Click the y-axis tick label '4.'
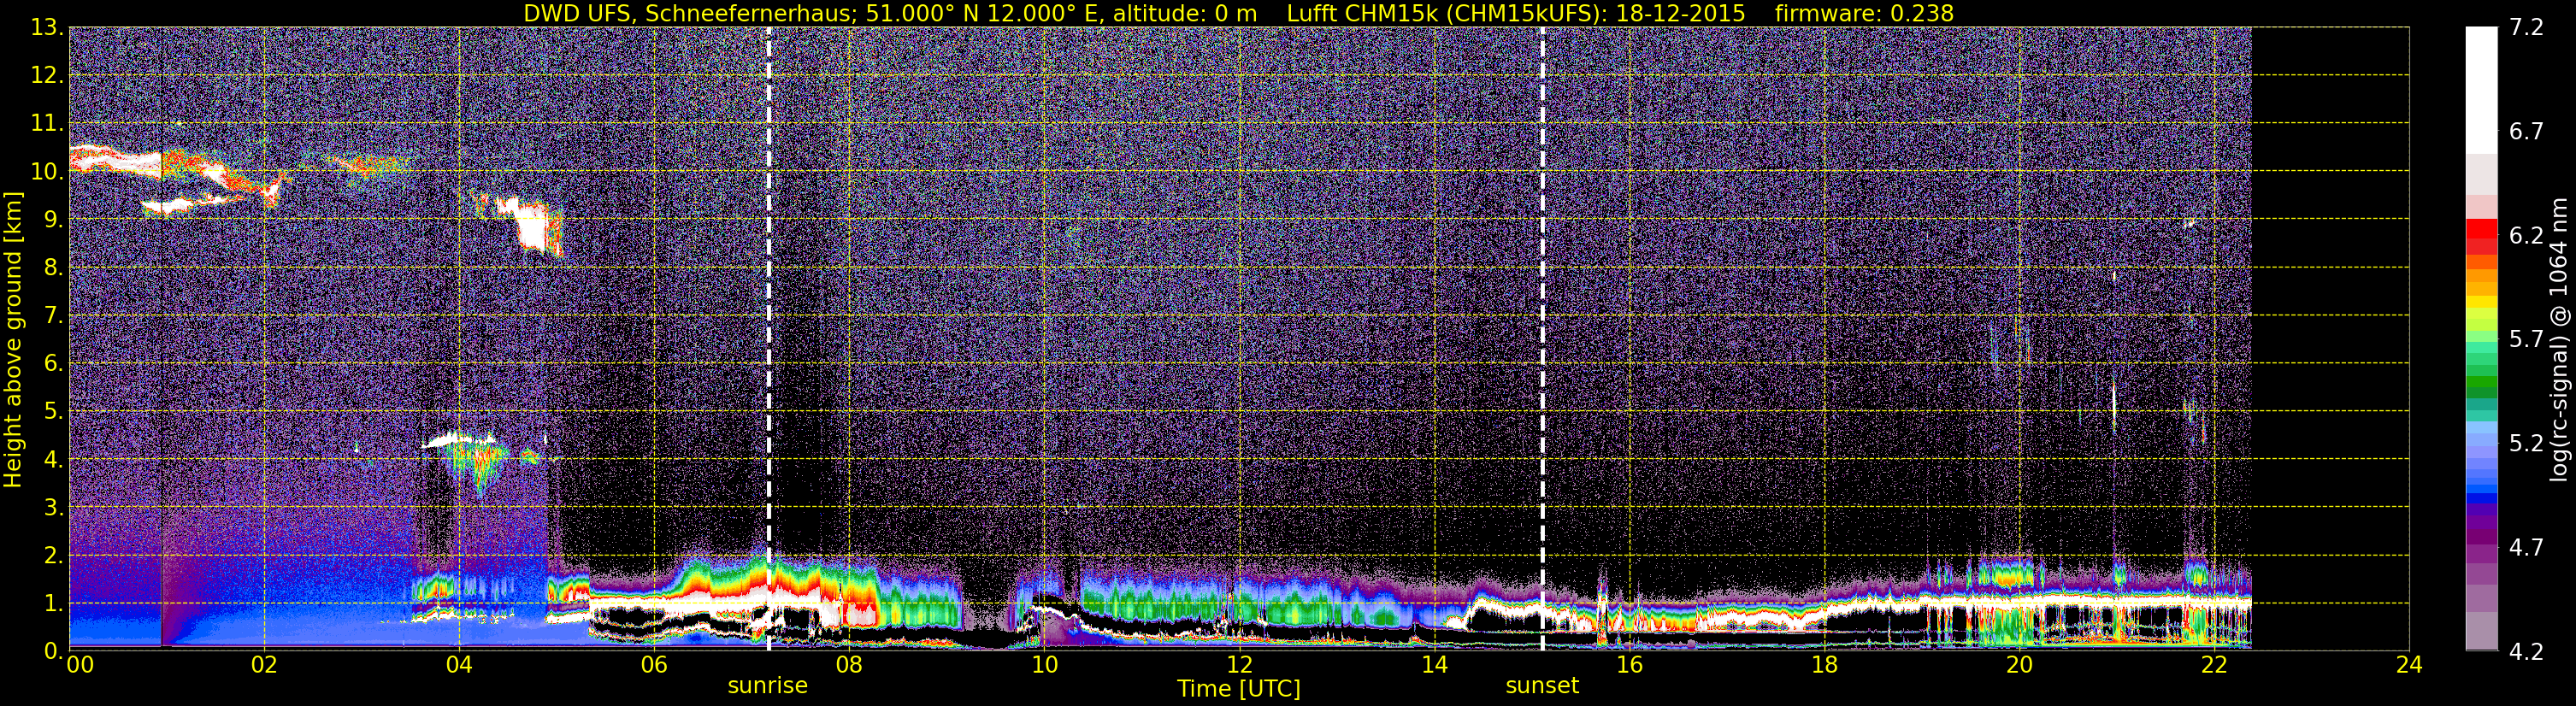2576x706 pixels. click(53, 460)
